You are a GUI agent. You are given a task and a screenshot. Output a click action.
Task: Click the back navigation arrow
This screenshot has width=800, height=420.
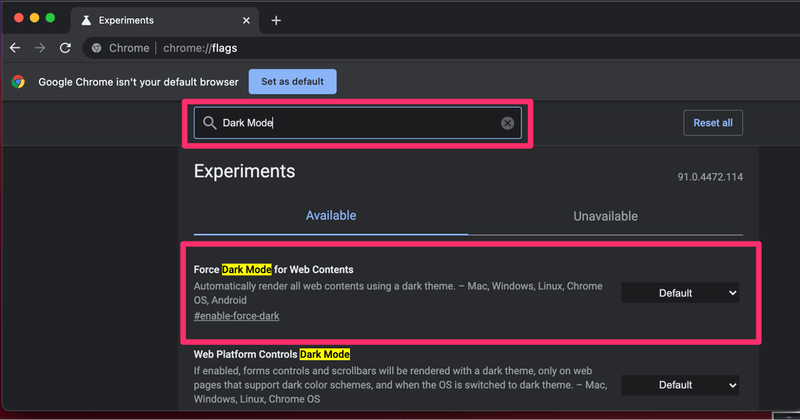[x=15, y=47]
